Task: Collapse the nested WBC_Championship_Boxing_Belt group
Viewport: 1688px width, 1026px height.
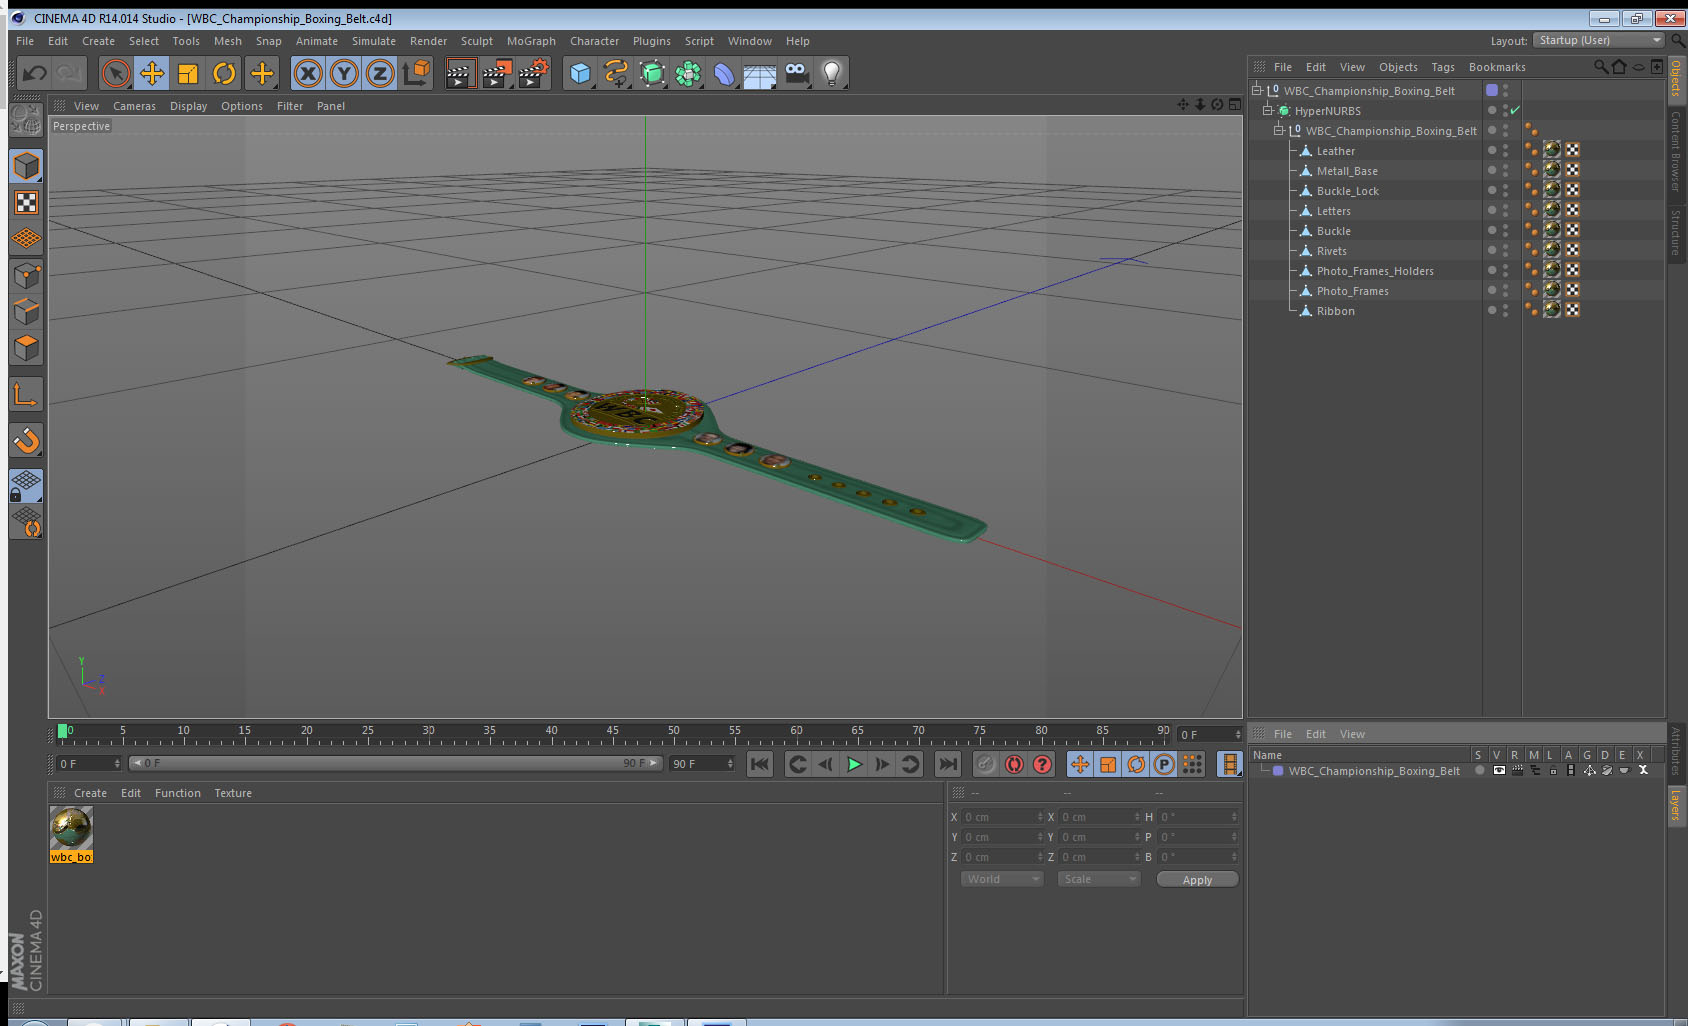Action: pyautogui.click(x=1279, y=130)
